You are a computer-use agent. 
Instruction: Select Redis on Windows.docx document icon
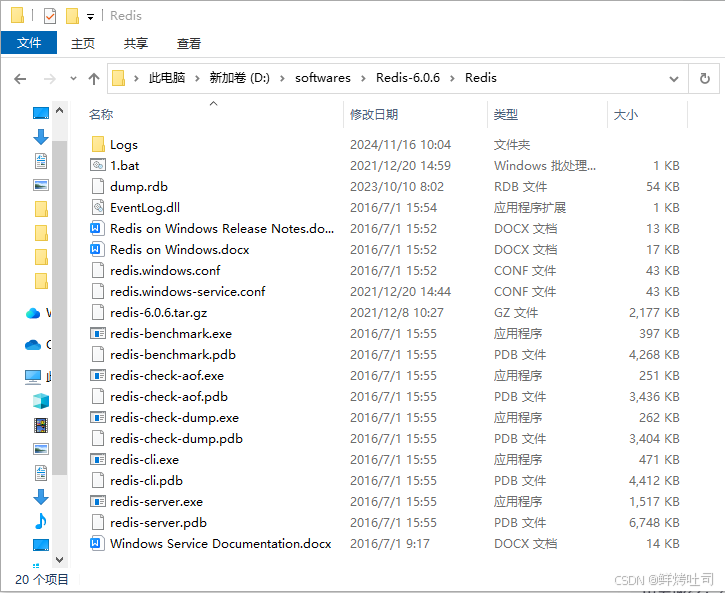click(96, 249)
